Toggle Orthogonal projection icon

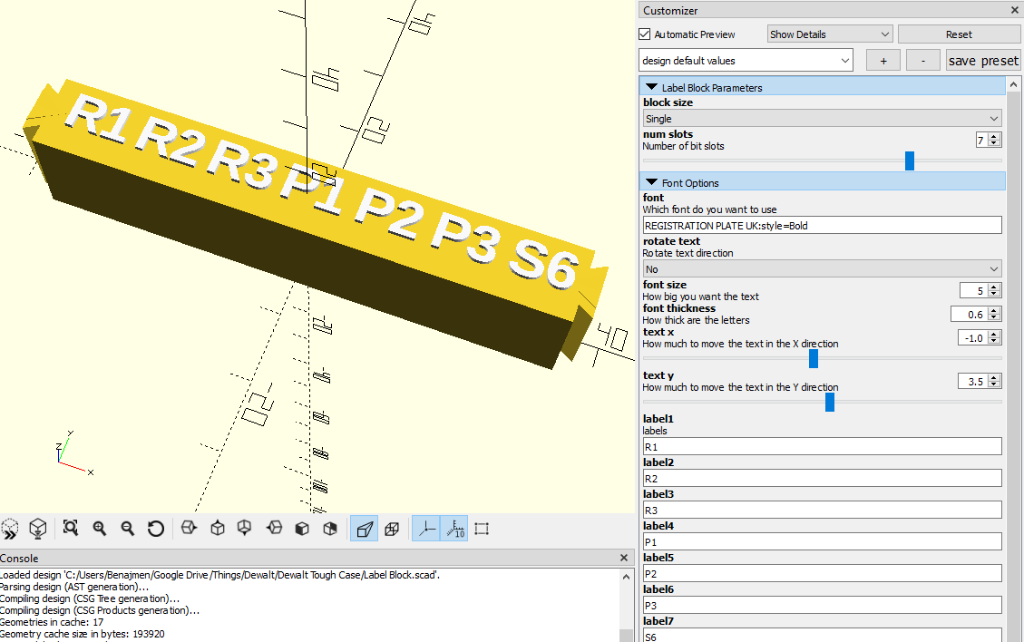[x=392, y=528]
